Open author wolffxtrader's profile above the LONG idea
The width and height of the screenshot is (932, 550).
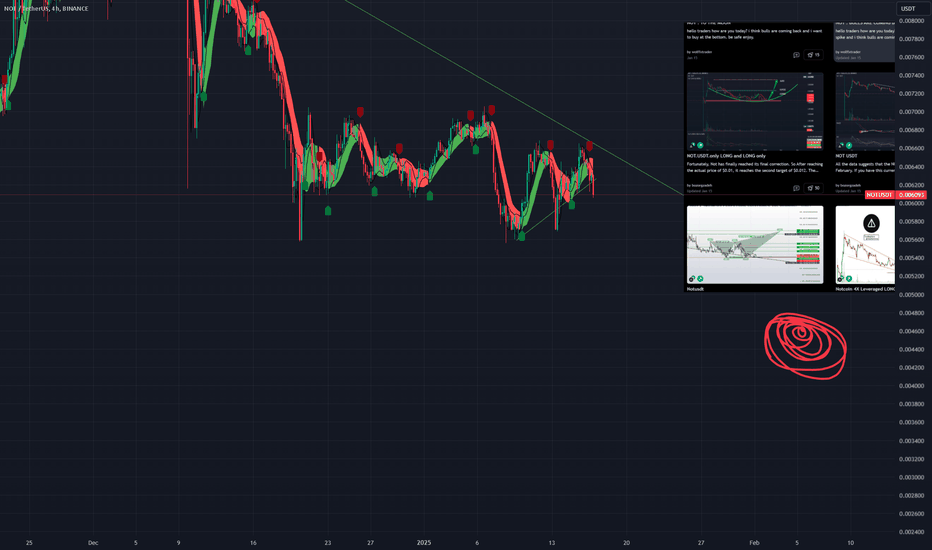click(701, 52)
